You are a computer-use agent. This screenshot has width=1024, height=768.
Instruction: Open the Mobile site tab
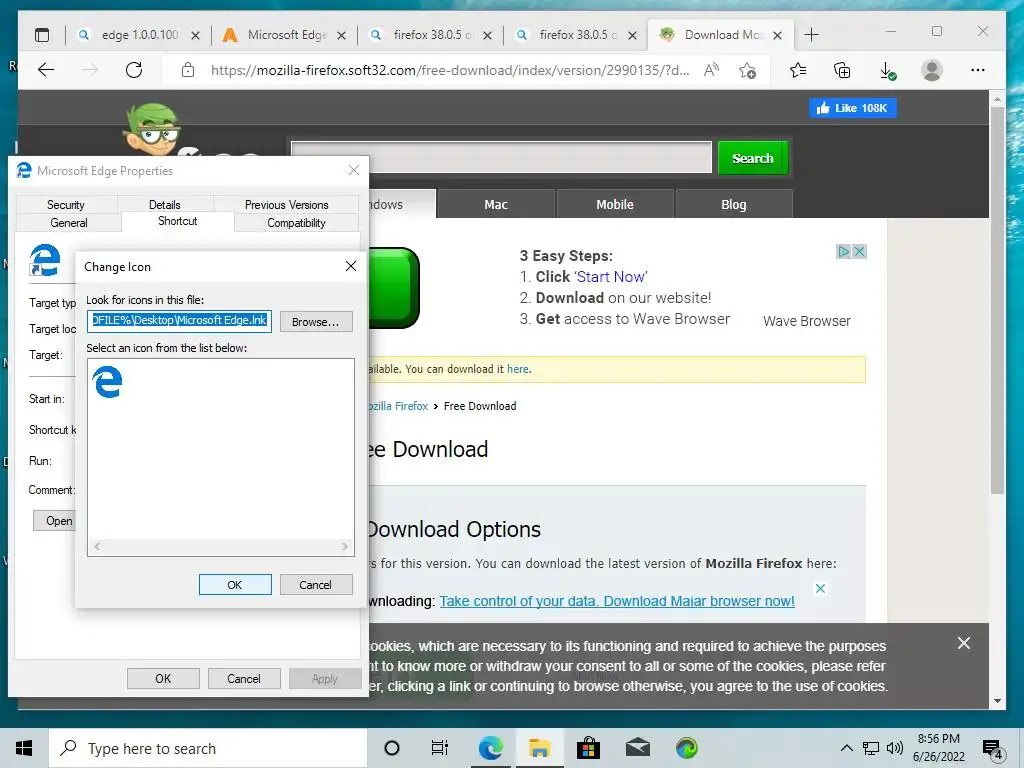tap(615, 204)
